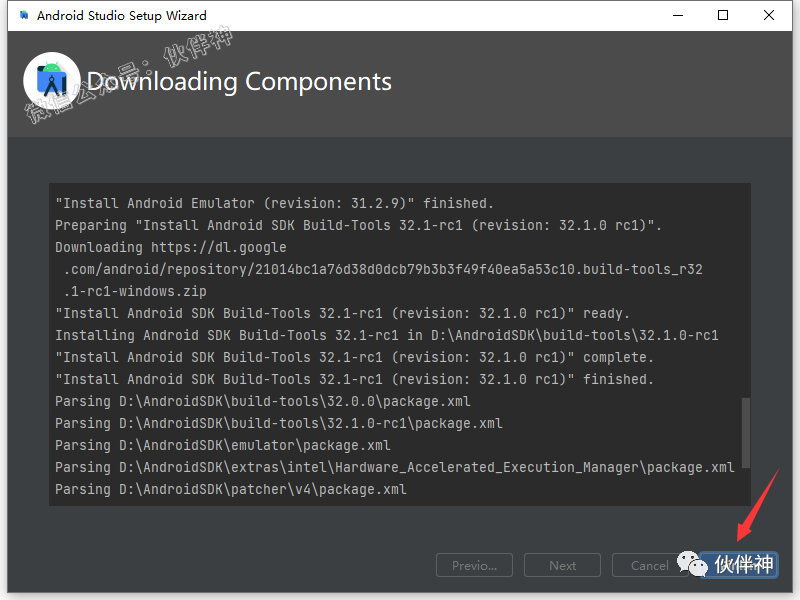Viewport: 800px width, 600px height.
Task: Click the Build-Tools 32.1-rc1 ready line
Action: pyautogui.click(x=342, y=313)
